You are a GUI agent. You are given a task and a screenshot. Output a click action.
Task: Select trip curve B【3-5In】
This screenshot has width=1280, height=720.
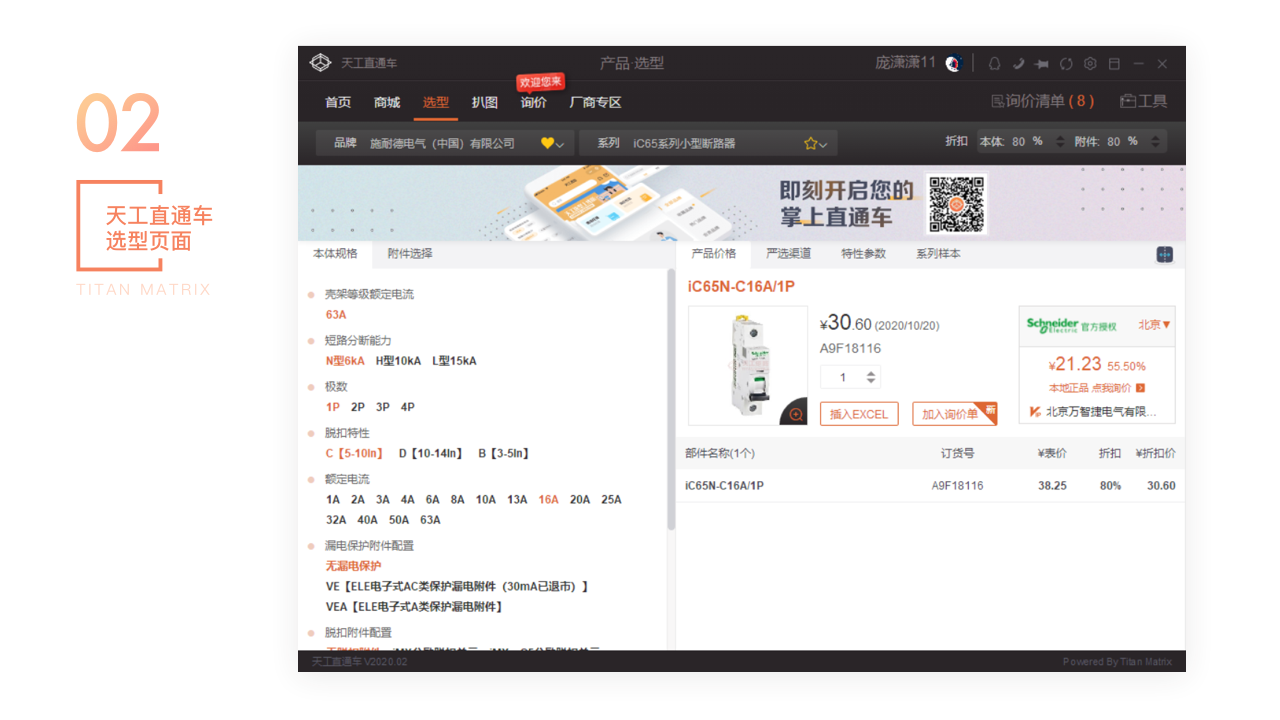pos(503,454)
